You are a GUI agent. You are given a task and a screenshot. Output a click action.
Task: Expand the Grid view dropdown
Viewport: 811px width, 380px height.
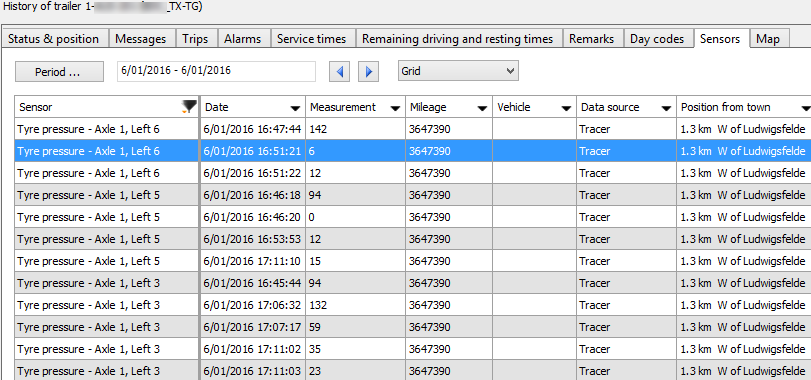pos(458,71)
